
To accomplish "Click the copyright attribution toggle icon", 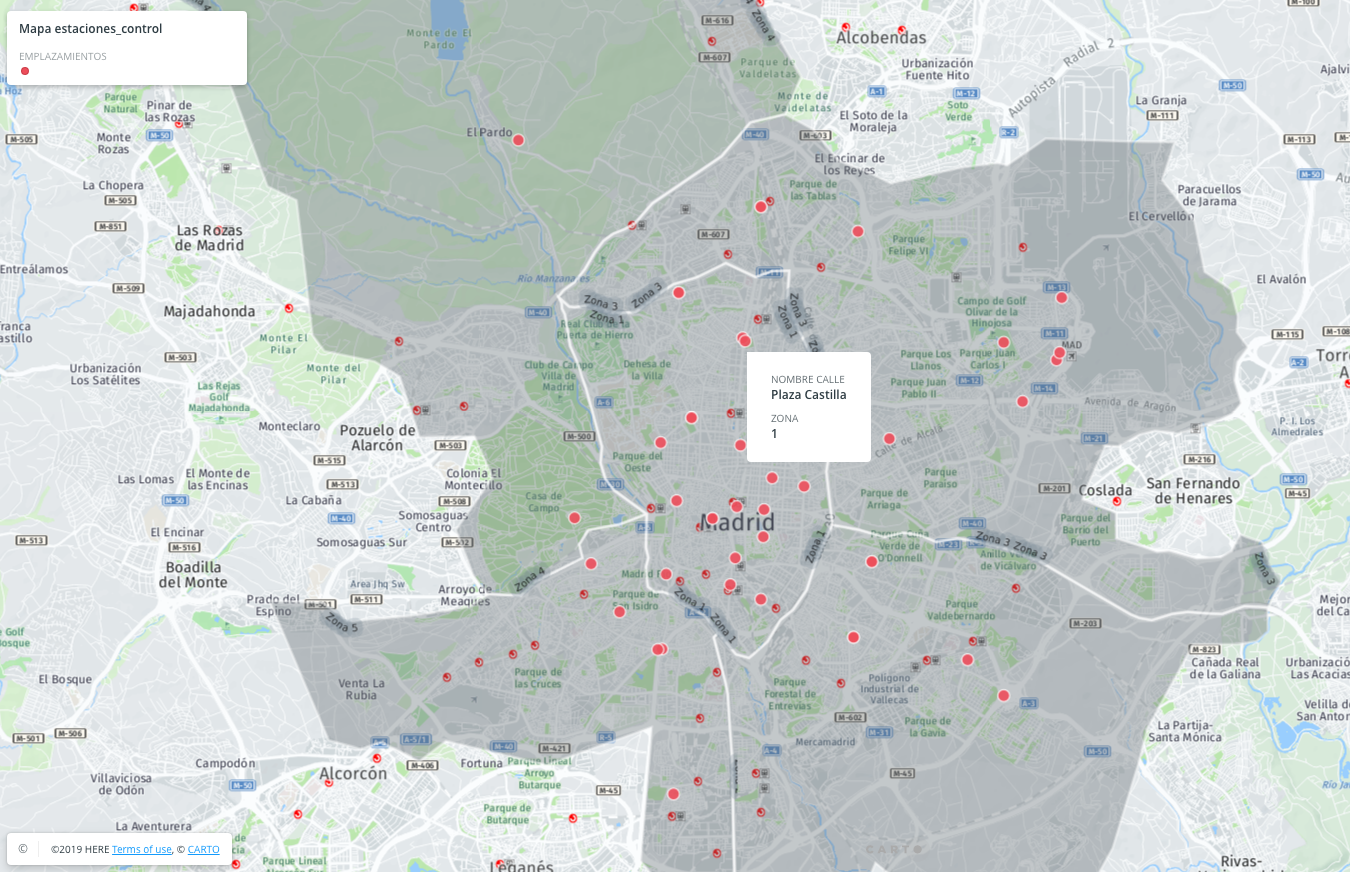I will coord(23,849).
